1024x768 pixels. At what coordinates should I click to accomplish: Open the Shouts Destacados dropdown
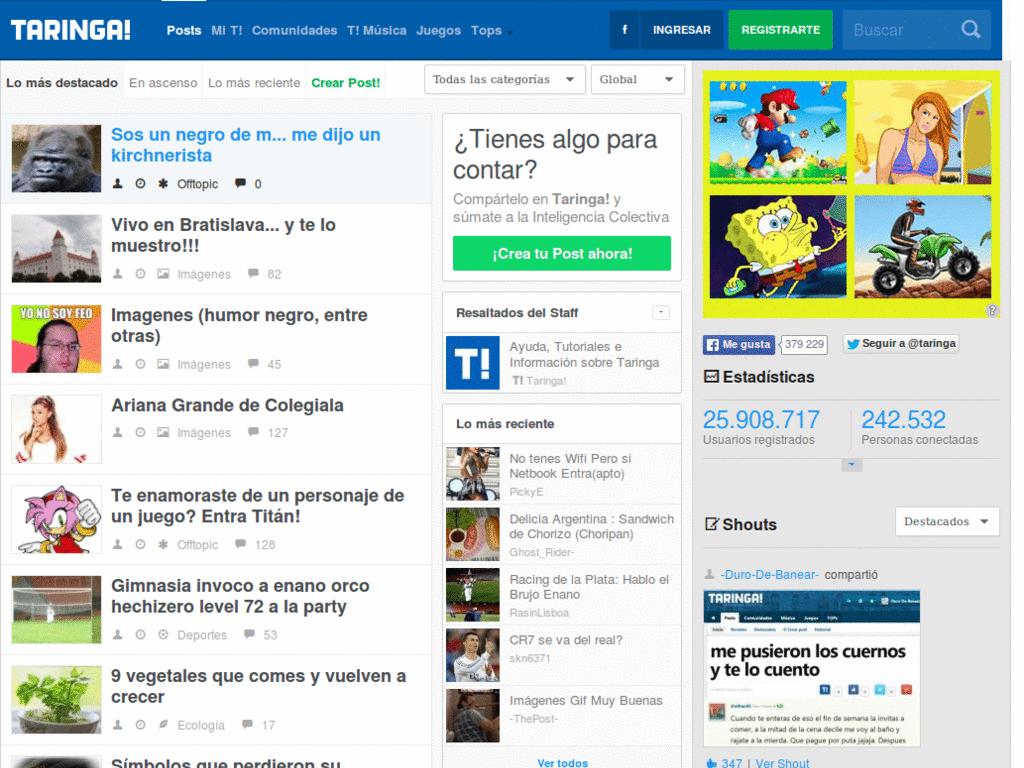(x=947, y=522)
